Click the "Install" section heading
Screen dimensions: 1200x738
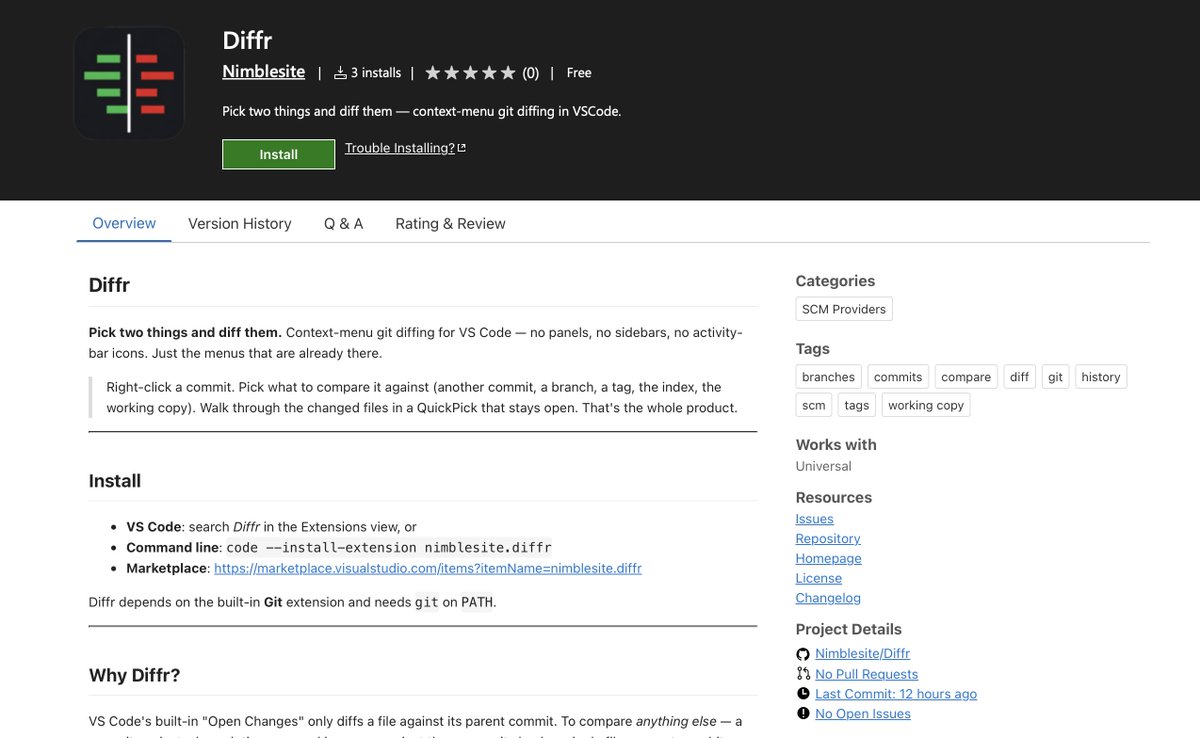[x=115, y=481]
